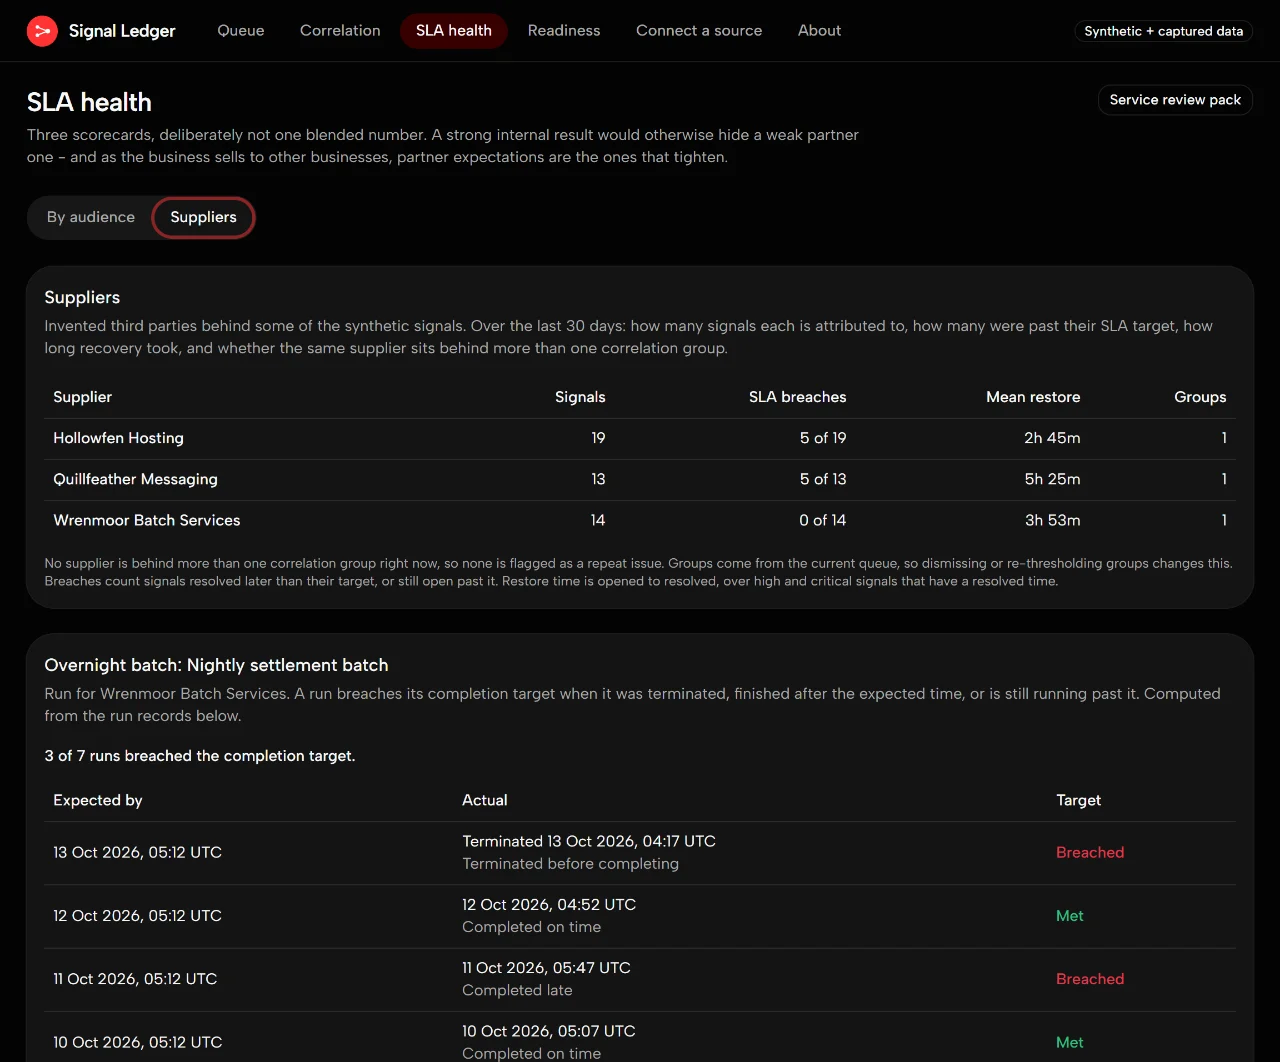This screenshot has width=1280, height=1062.
Task: Click the SLA breaches column header
Action: click(x=797, y=397)
